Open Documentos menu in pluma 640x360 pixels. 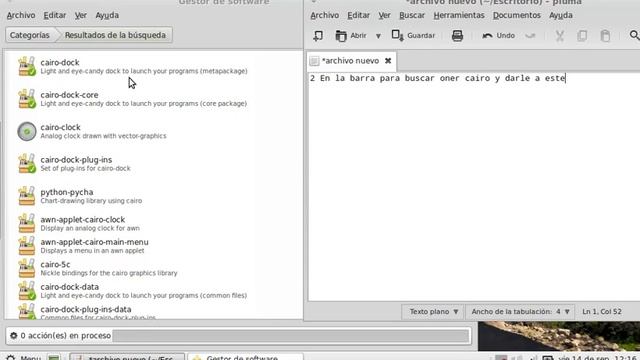click(x=517, y=15)
